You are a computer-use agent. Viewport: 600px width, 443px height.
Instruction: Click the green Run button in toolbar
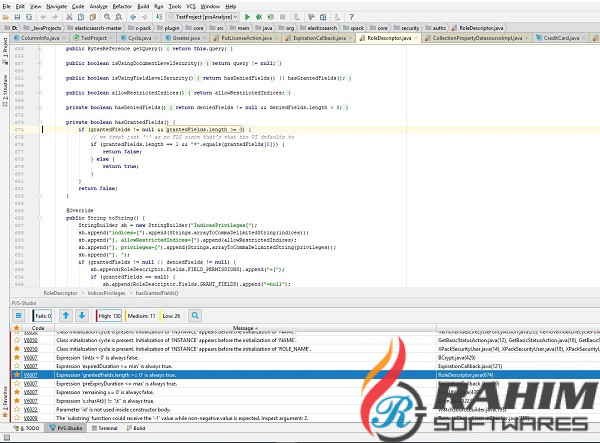[x=247, y=17]
